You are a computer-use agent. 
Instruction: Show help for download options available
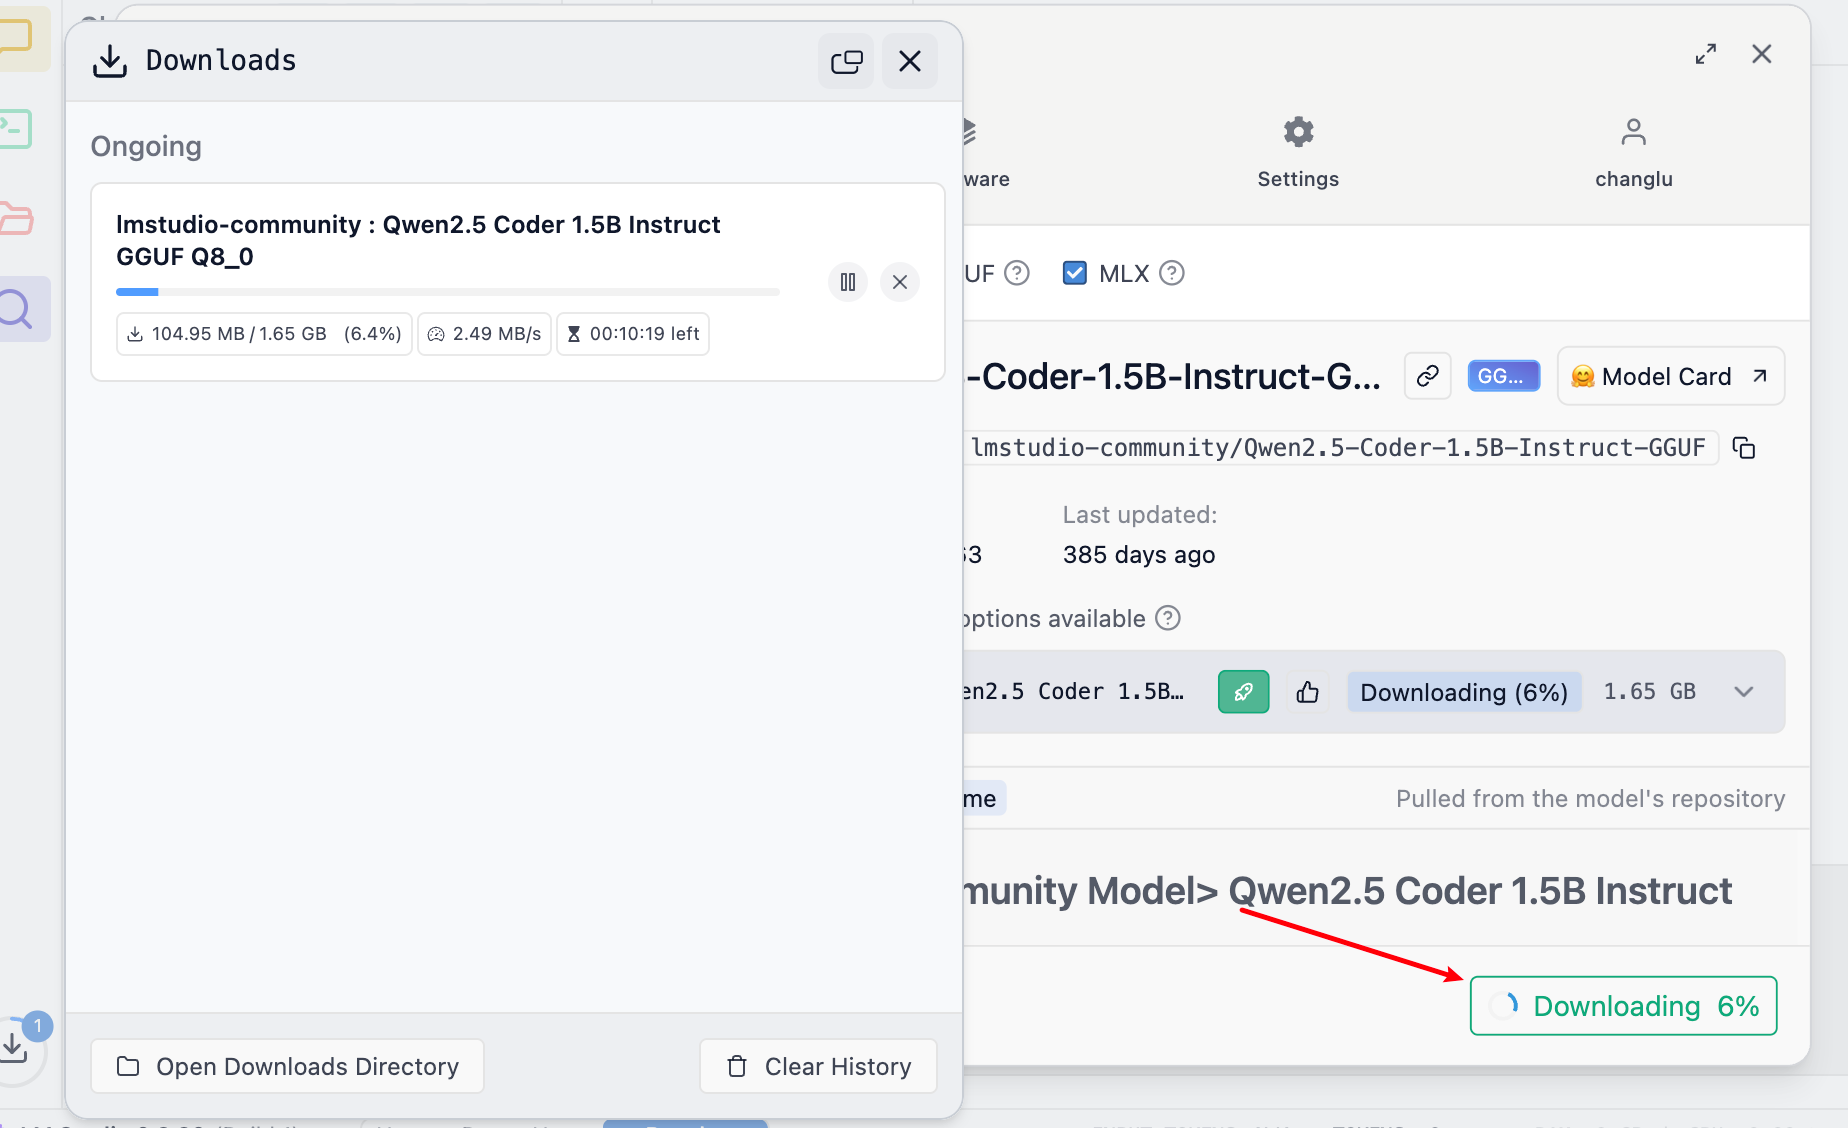(x=1168, y=618)
